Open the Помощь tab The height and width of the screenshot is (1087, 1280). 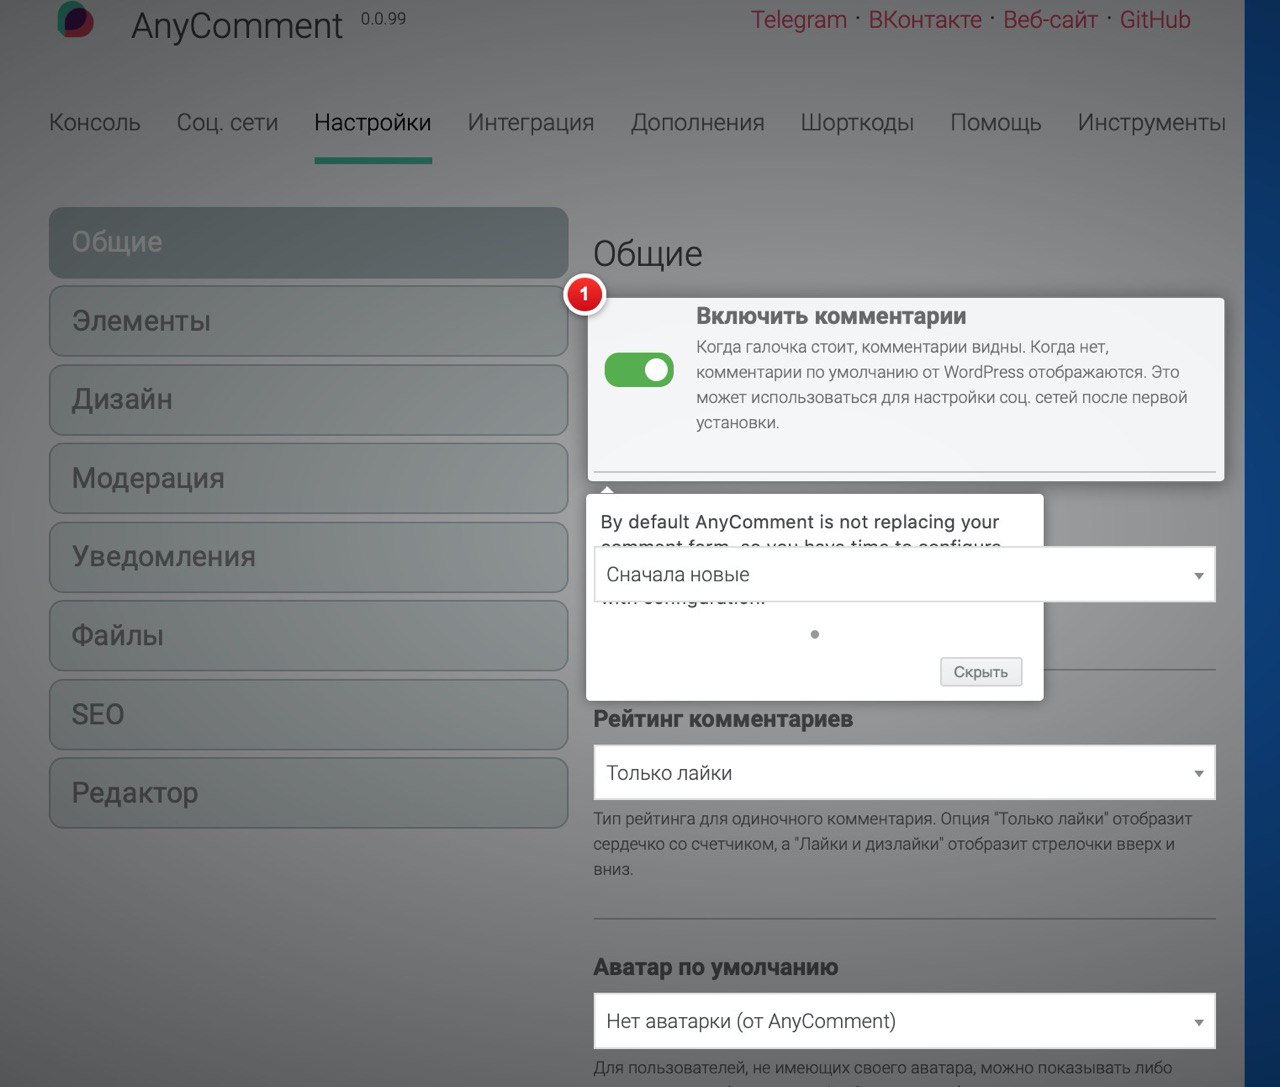point(996,123)
